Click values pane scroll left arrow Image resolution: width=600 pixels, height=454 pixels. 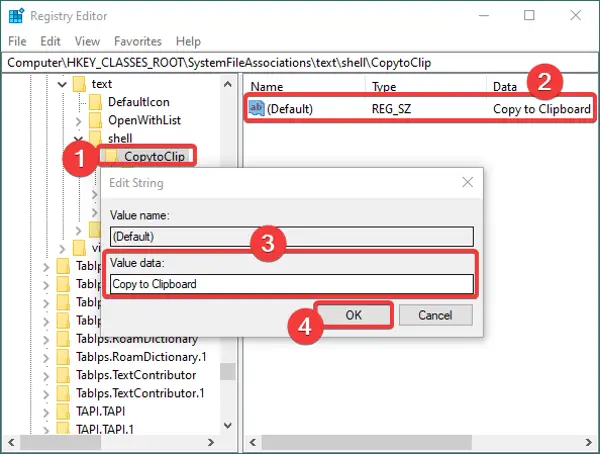click(x=252, y=443)
